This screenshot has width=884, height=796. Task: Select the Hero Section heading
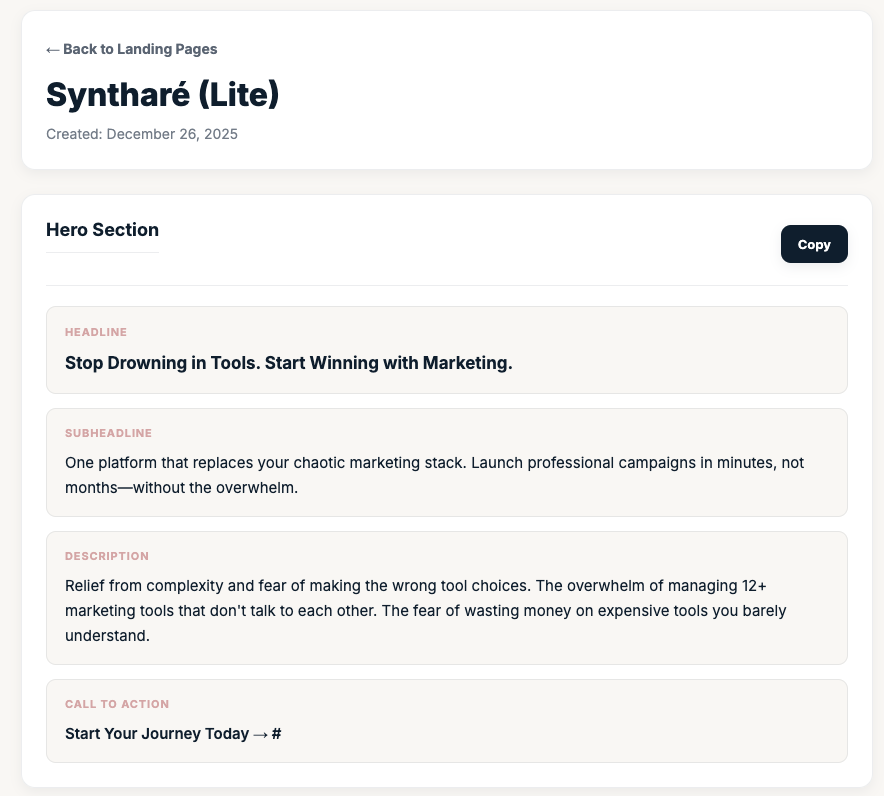click(102, 230)
